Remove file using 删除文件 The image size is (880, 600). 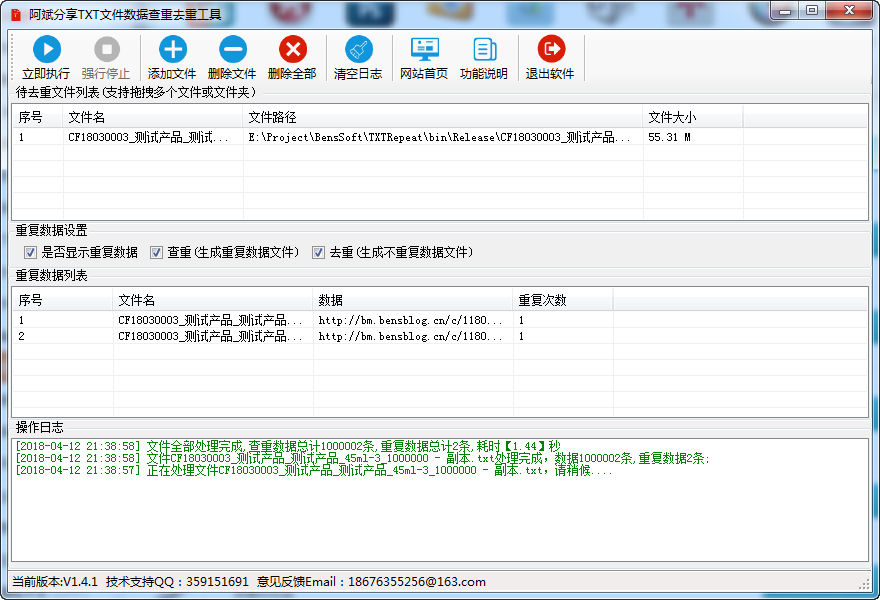point(232,58)
